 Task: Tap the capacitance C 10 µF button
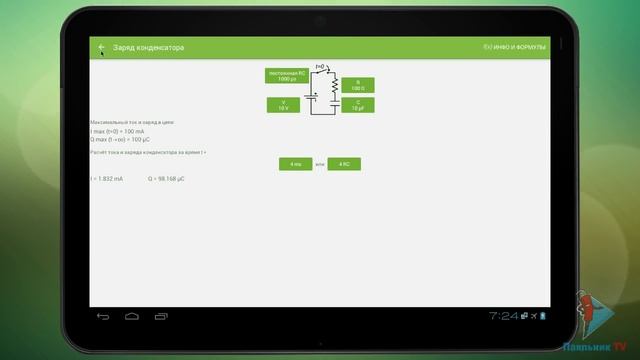(x=358, y=105)
